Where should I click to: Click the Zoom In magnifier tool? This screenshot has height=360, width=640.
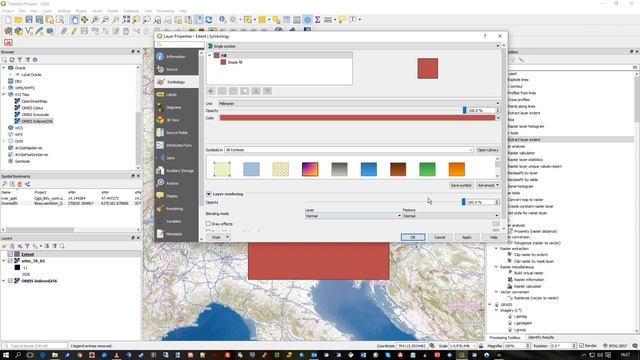coord(95,20)
